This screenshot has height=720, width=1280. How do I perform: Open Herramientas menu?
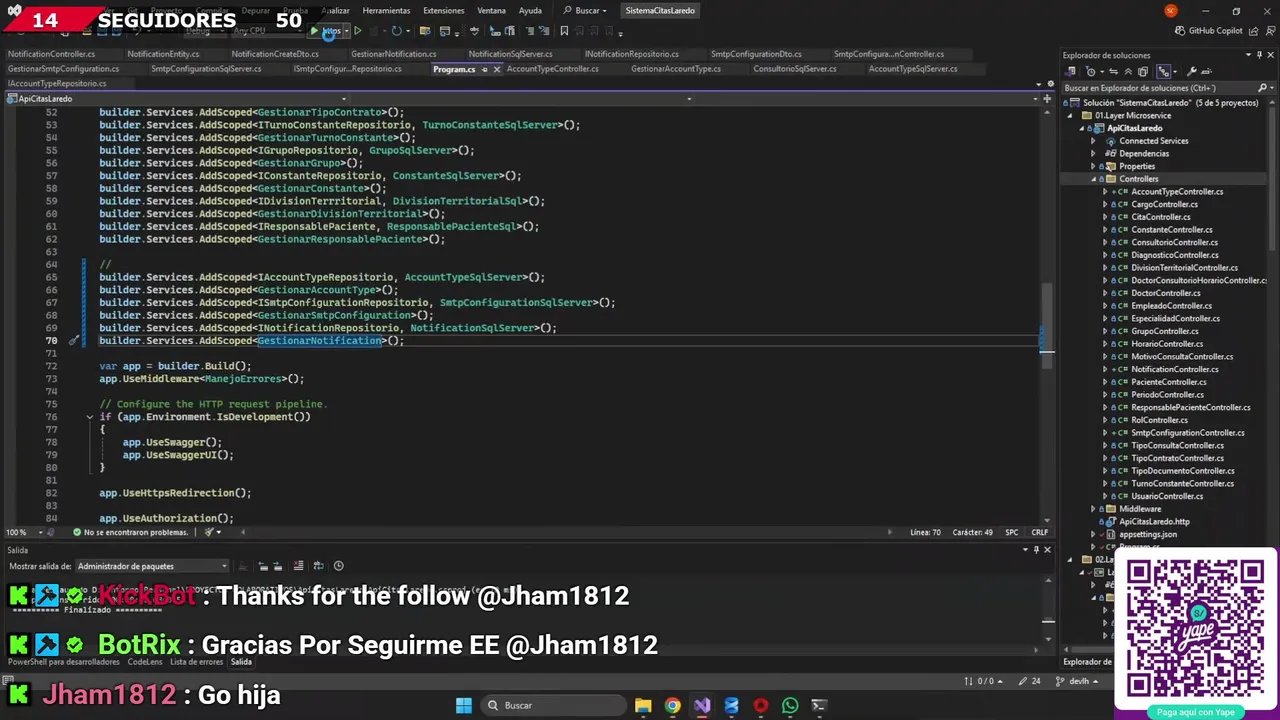tap(386, 11)
